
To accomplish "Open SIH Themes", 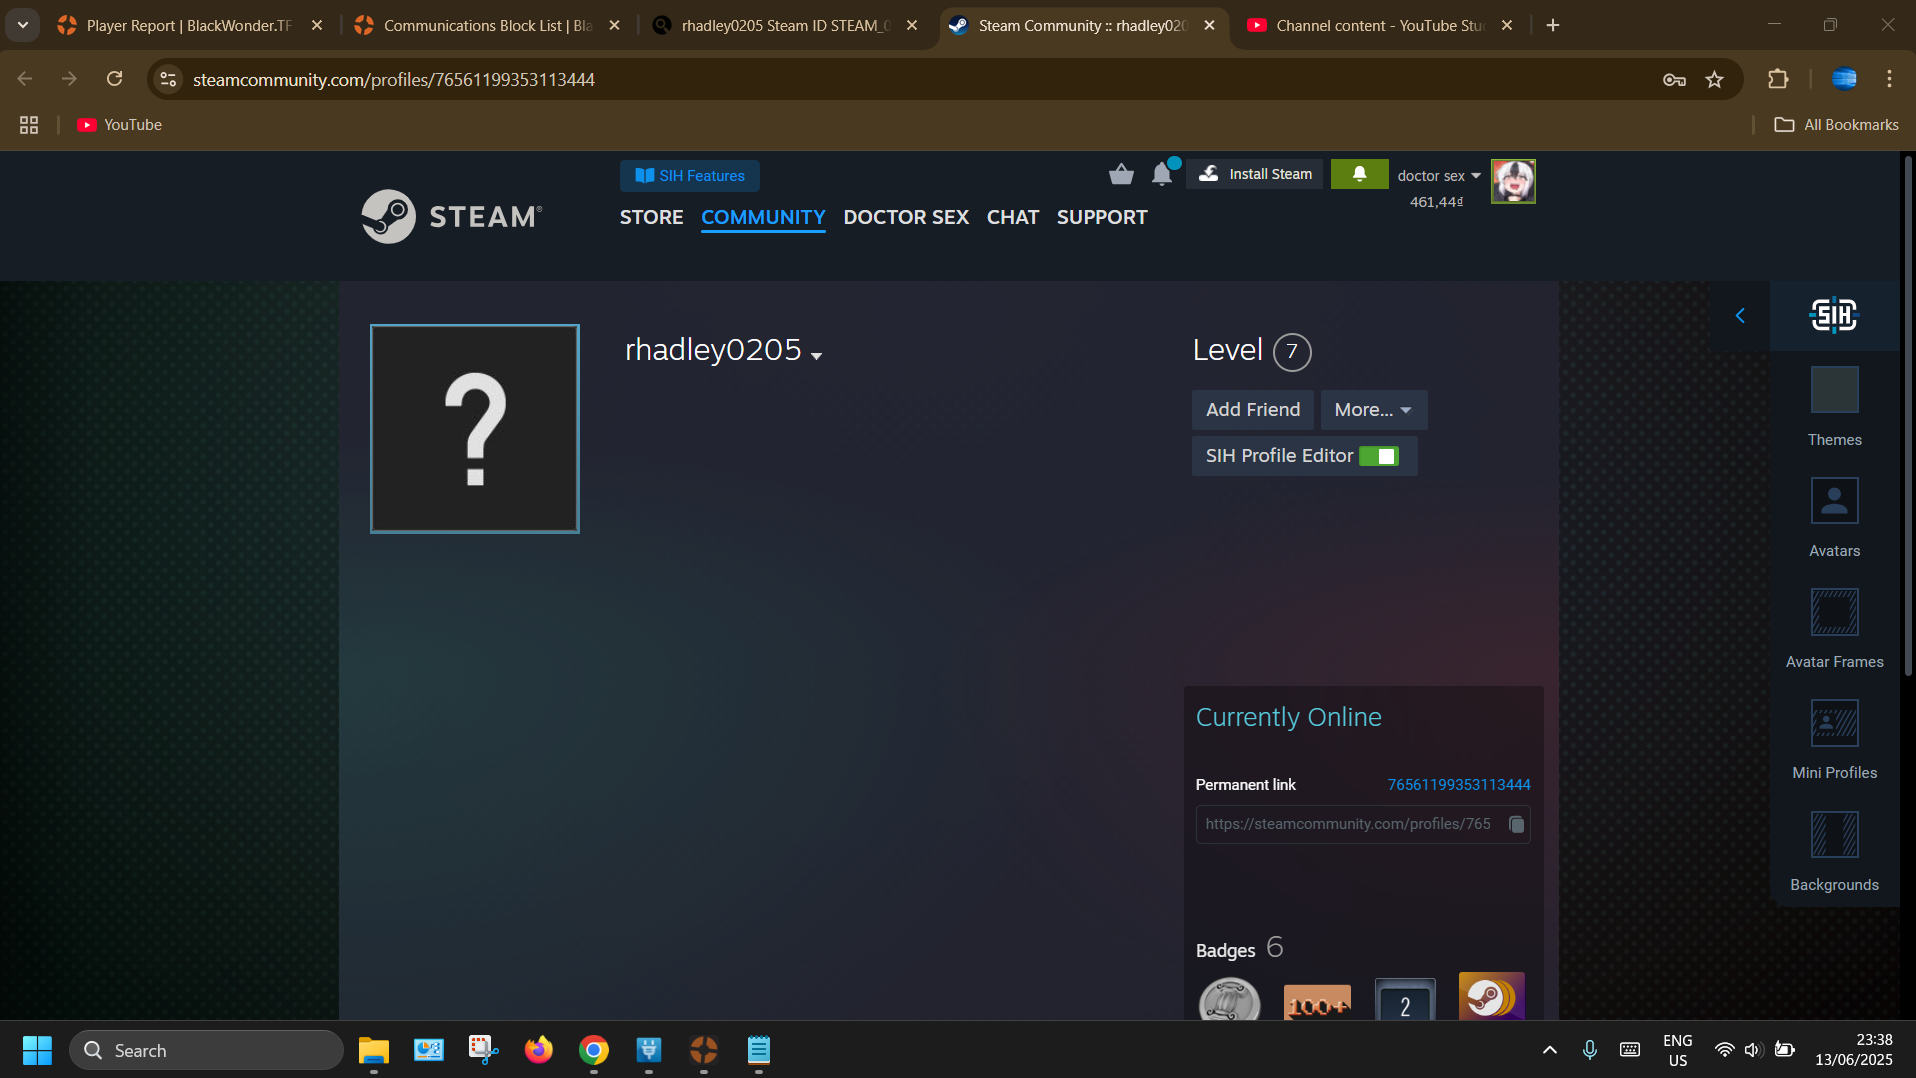I will [1834, 406].
